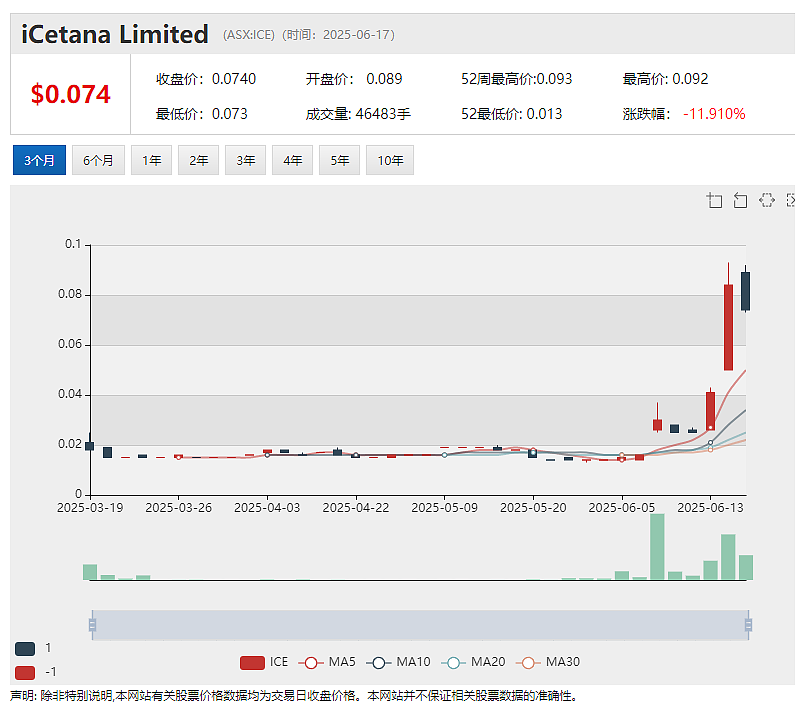Click the 2025-04-22 axis date label

click(356, 508)
